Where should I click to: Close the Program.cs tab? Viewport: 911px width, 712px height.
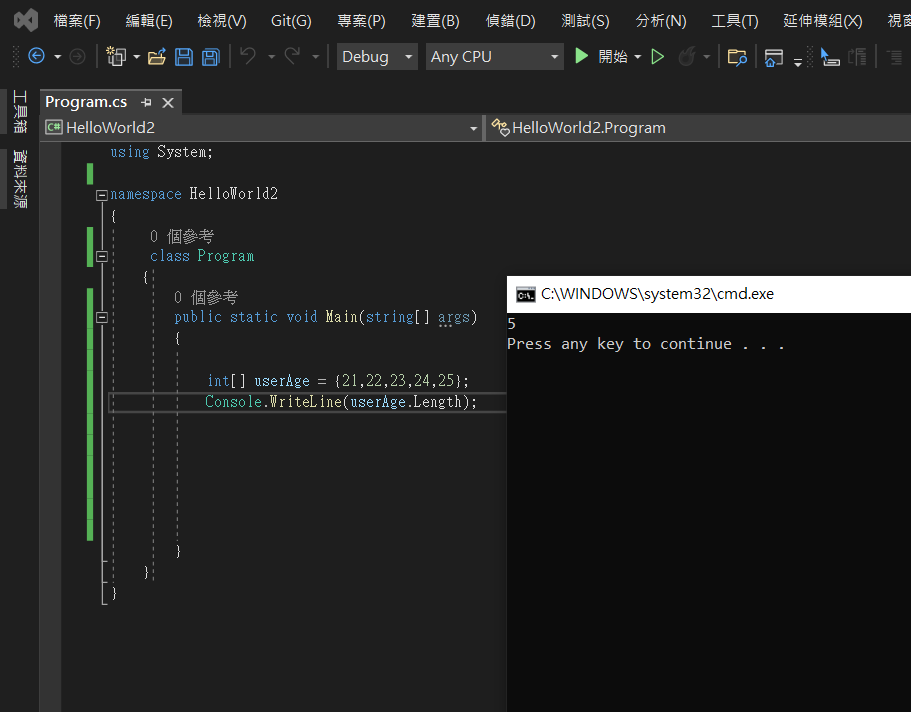168,103
